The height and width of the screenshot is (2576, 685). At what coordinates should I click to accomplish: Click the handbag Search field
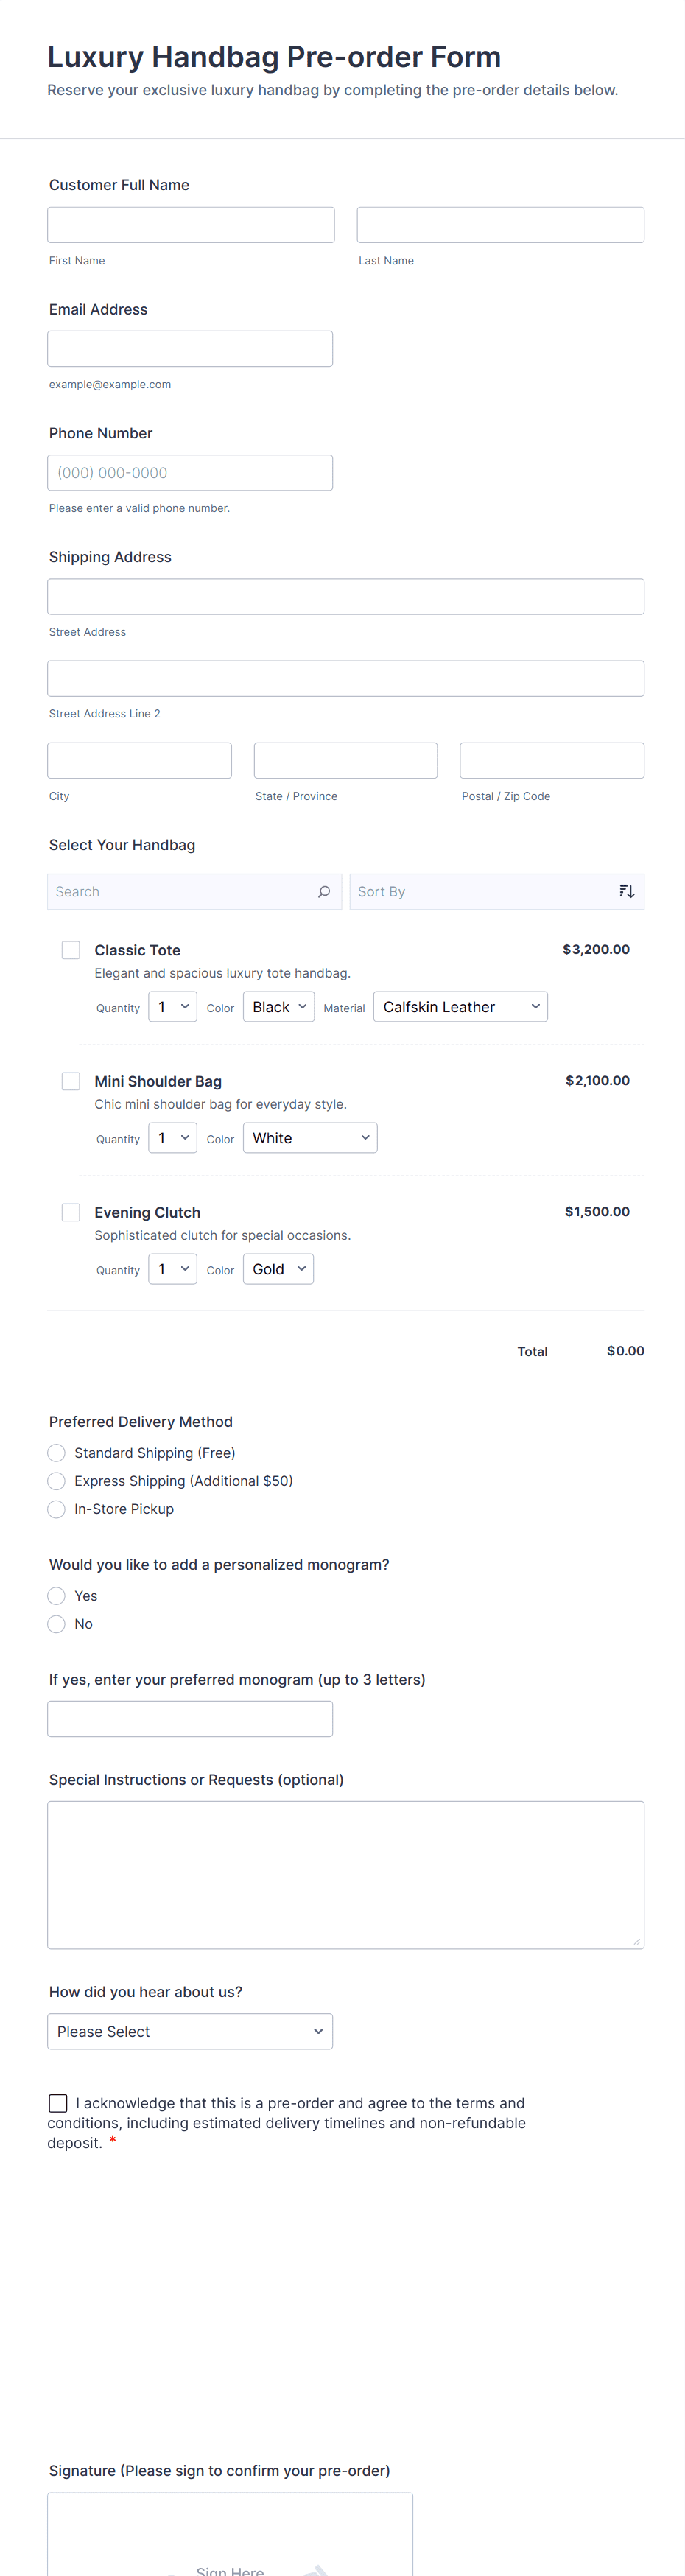pyautogui.click(x=180, y=892)
